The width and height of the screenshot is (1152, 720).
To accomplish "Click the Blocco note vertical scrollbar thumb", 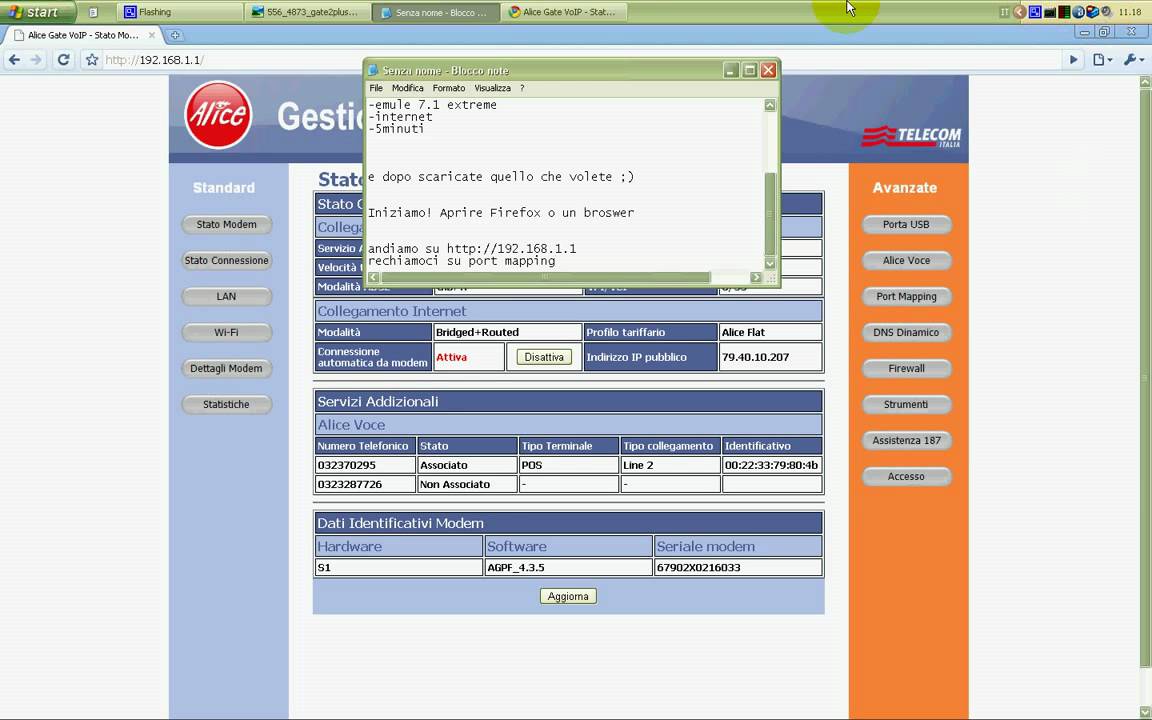I will coord(770,213).
